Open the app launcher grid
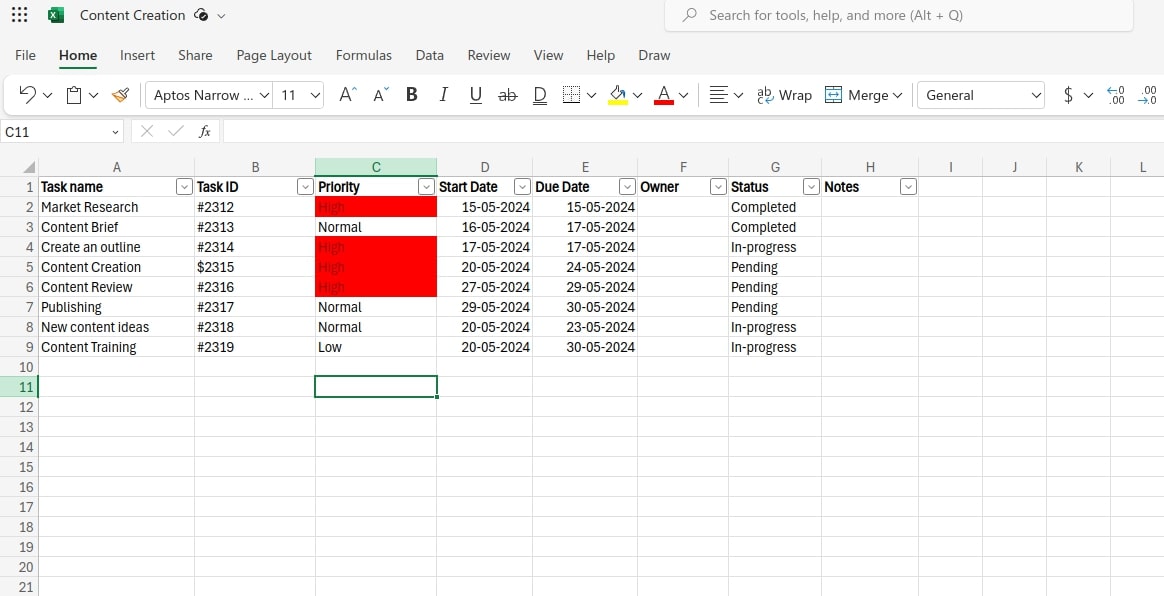Image resolution: width=1164 pixels, height=596 pixels. [x=20, y=15]
